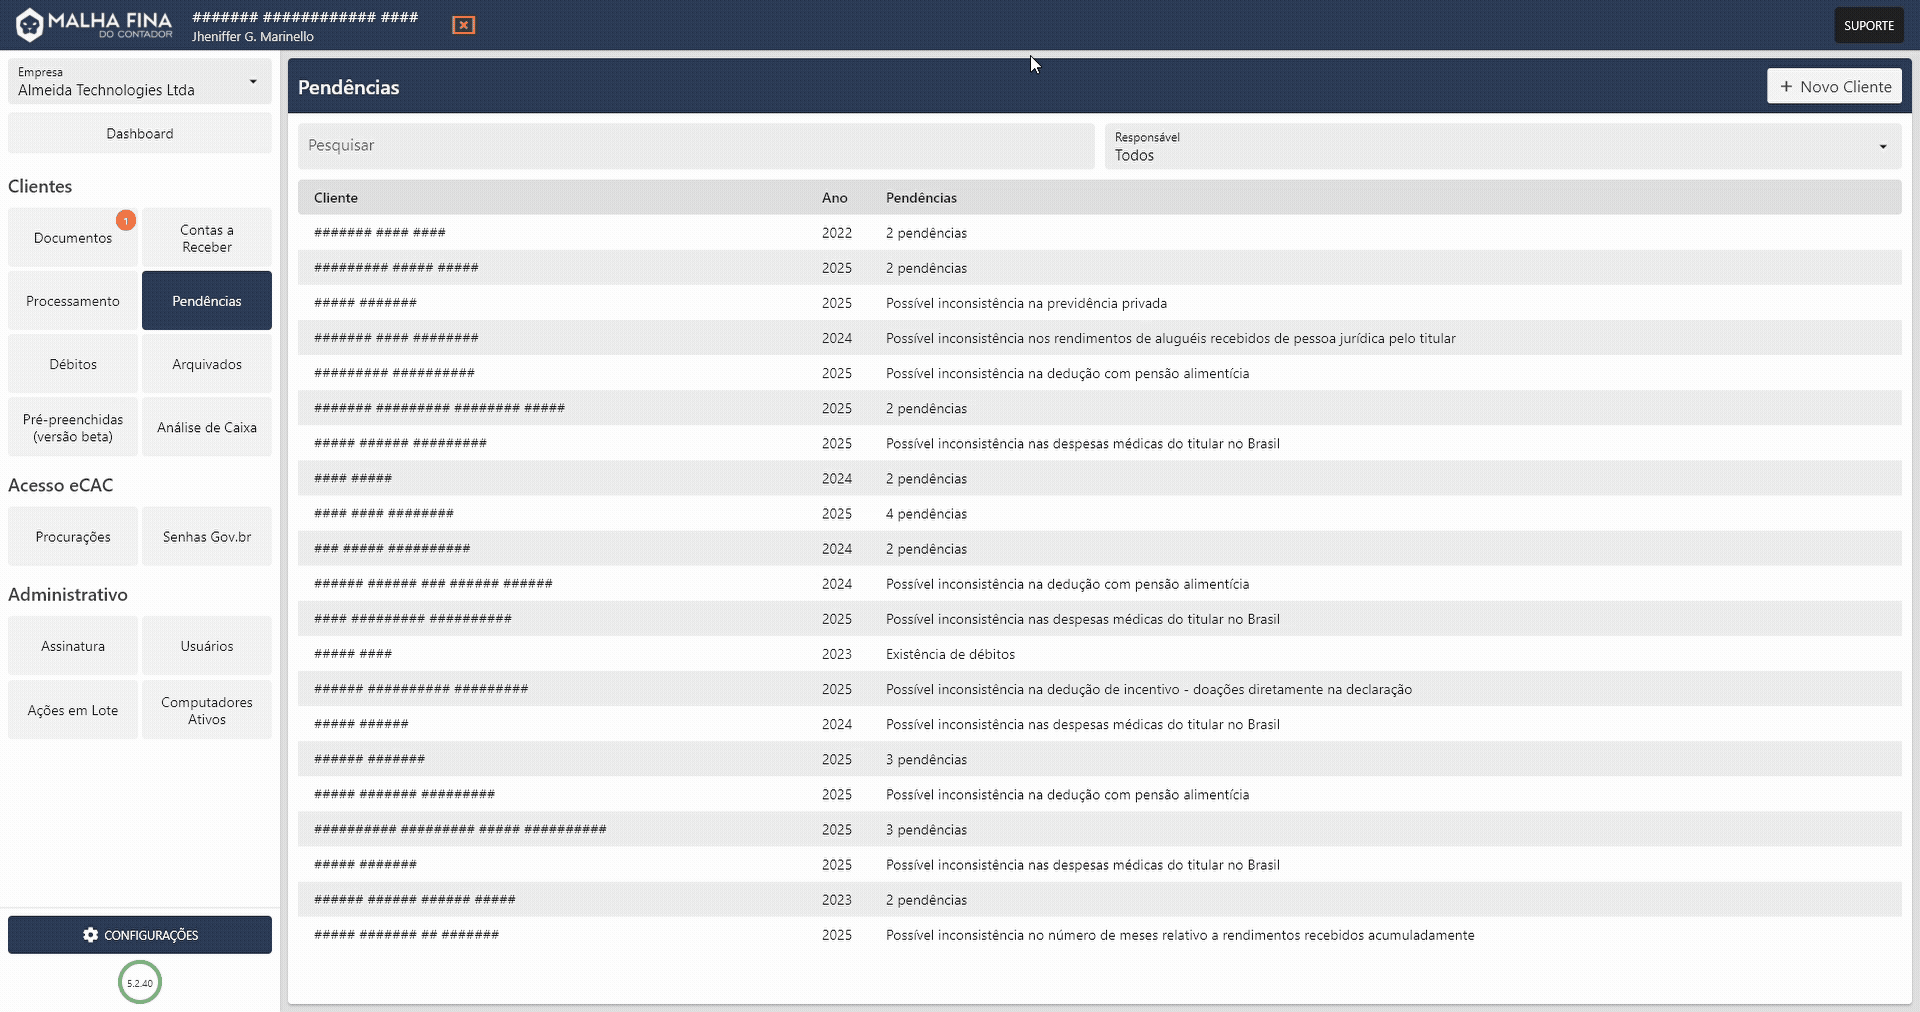Open Contas a Receber
The height and width of the screenshot is (1012, 1920).
tap(206, 238)
